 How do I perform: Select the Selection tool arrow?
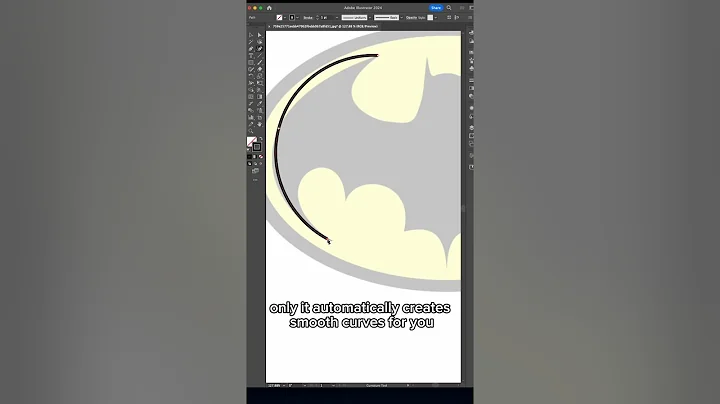(x=251, y=35)
